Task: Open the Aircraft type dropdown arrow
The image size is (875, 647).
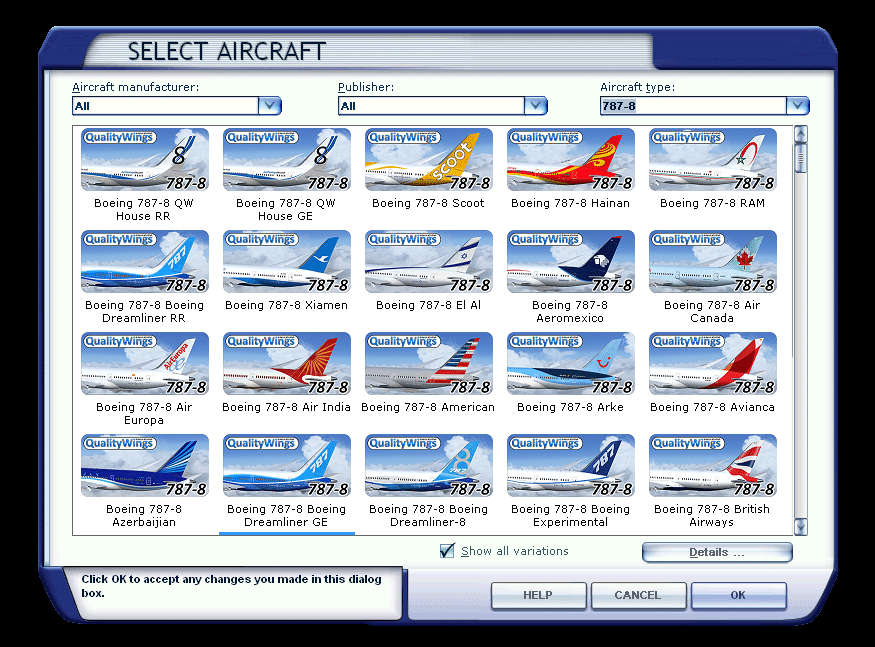Action: (x=797, y=106)
